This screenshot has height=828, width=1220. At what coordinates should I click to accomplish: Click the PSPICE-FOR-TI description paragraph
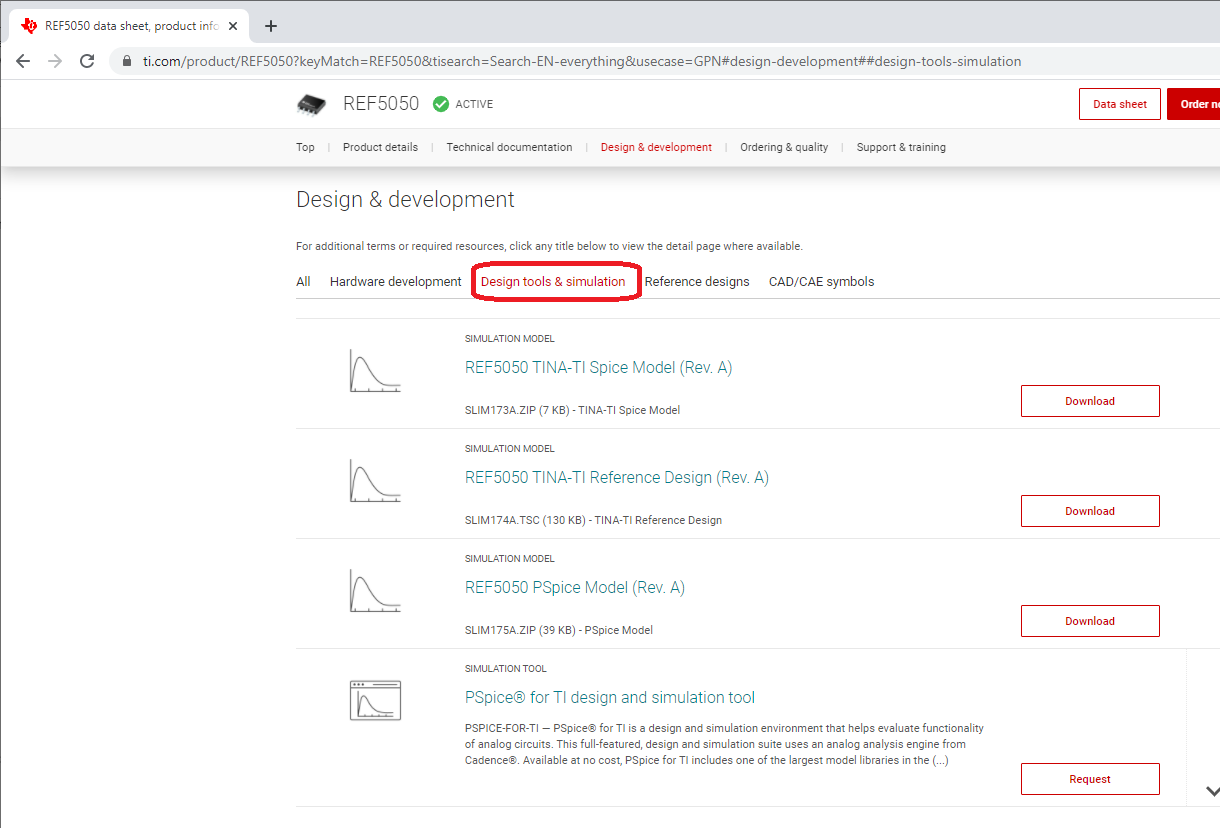pyautogui.click(x=725, y=744)
